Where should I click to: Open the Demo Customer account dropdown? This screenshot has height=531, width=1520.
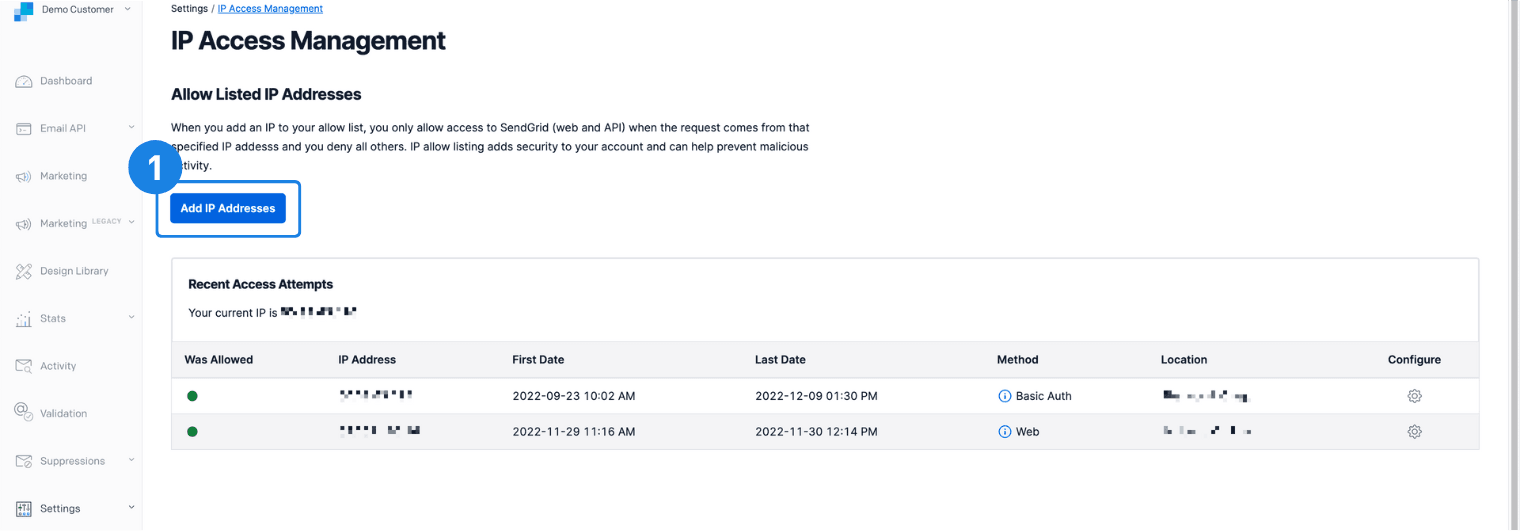click(85, 9)
